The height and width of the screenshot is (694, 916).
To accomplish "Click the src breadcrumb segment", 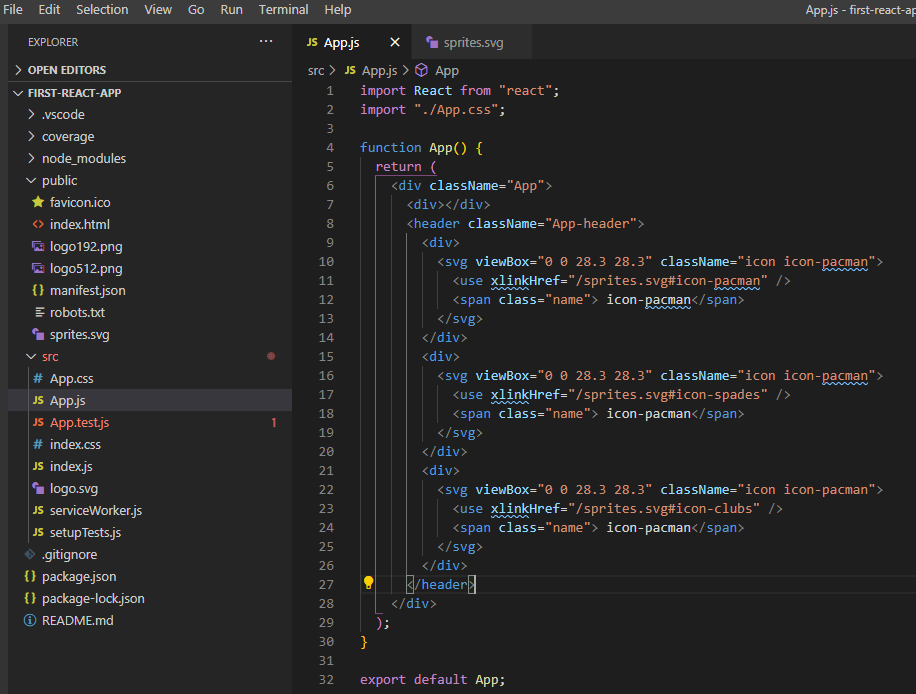I will click(x=316, y=70).
